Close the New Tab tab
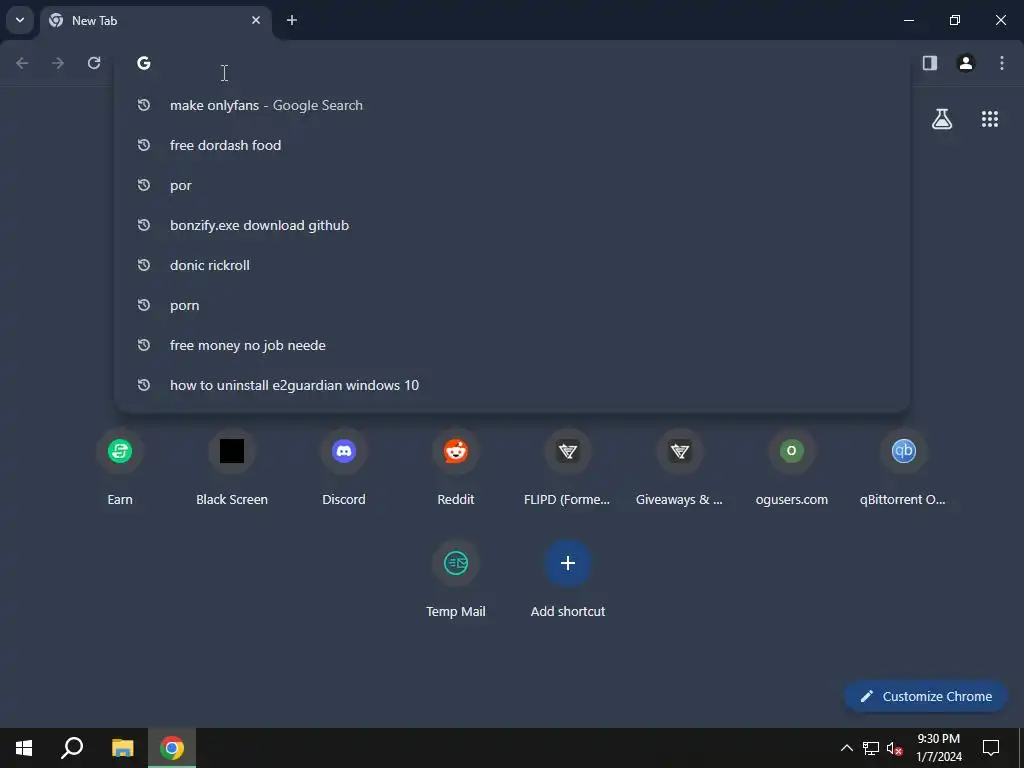1024x768 pixels. (256, 20)
